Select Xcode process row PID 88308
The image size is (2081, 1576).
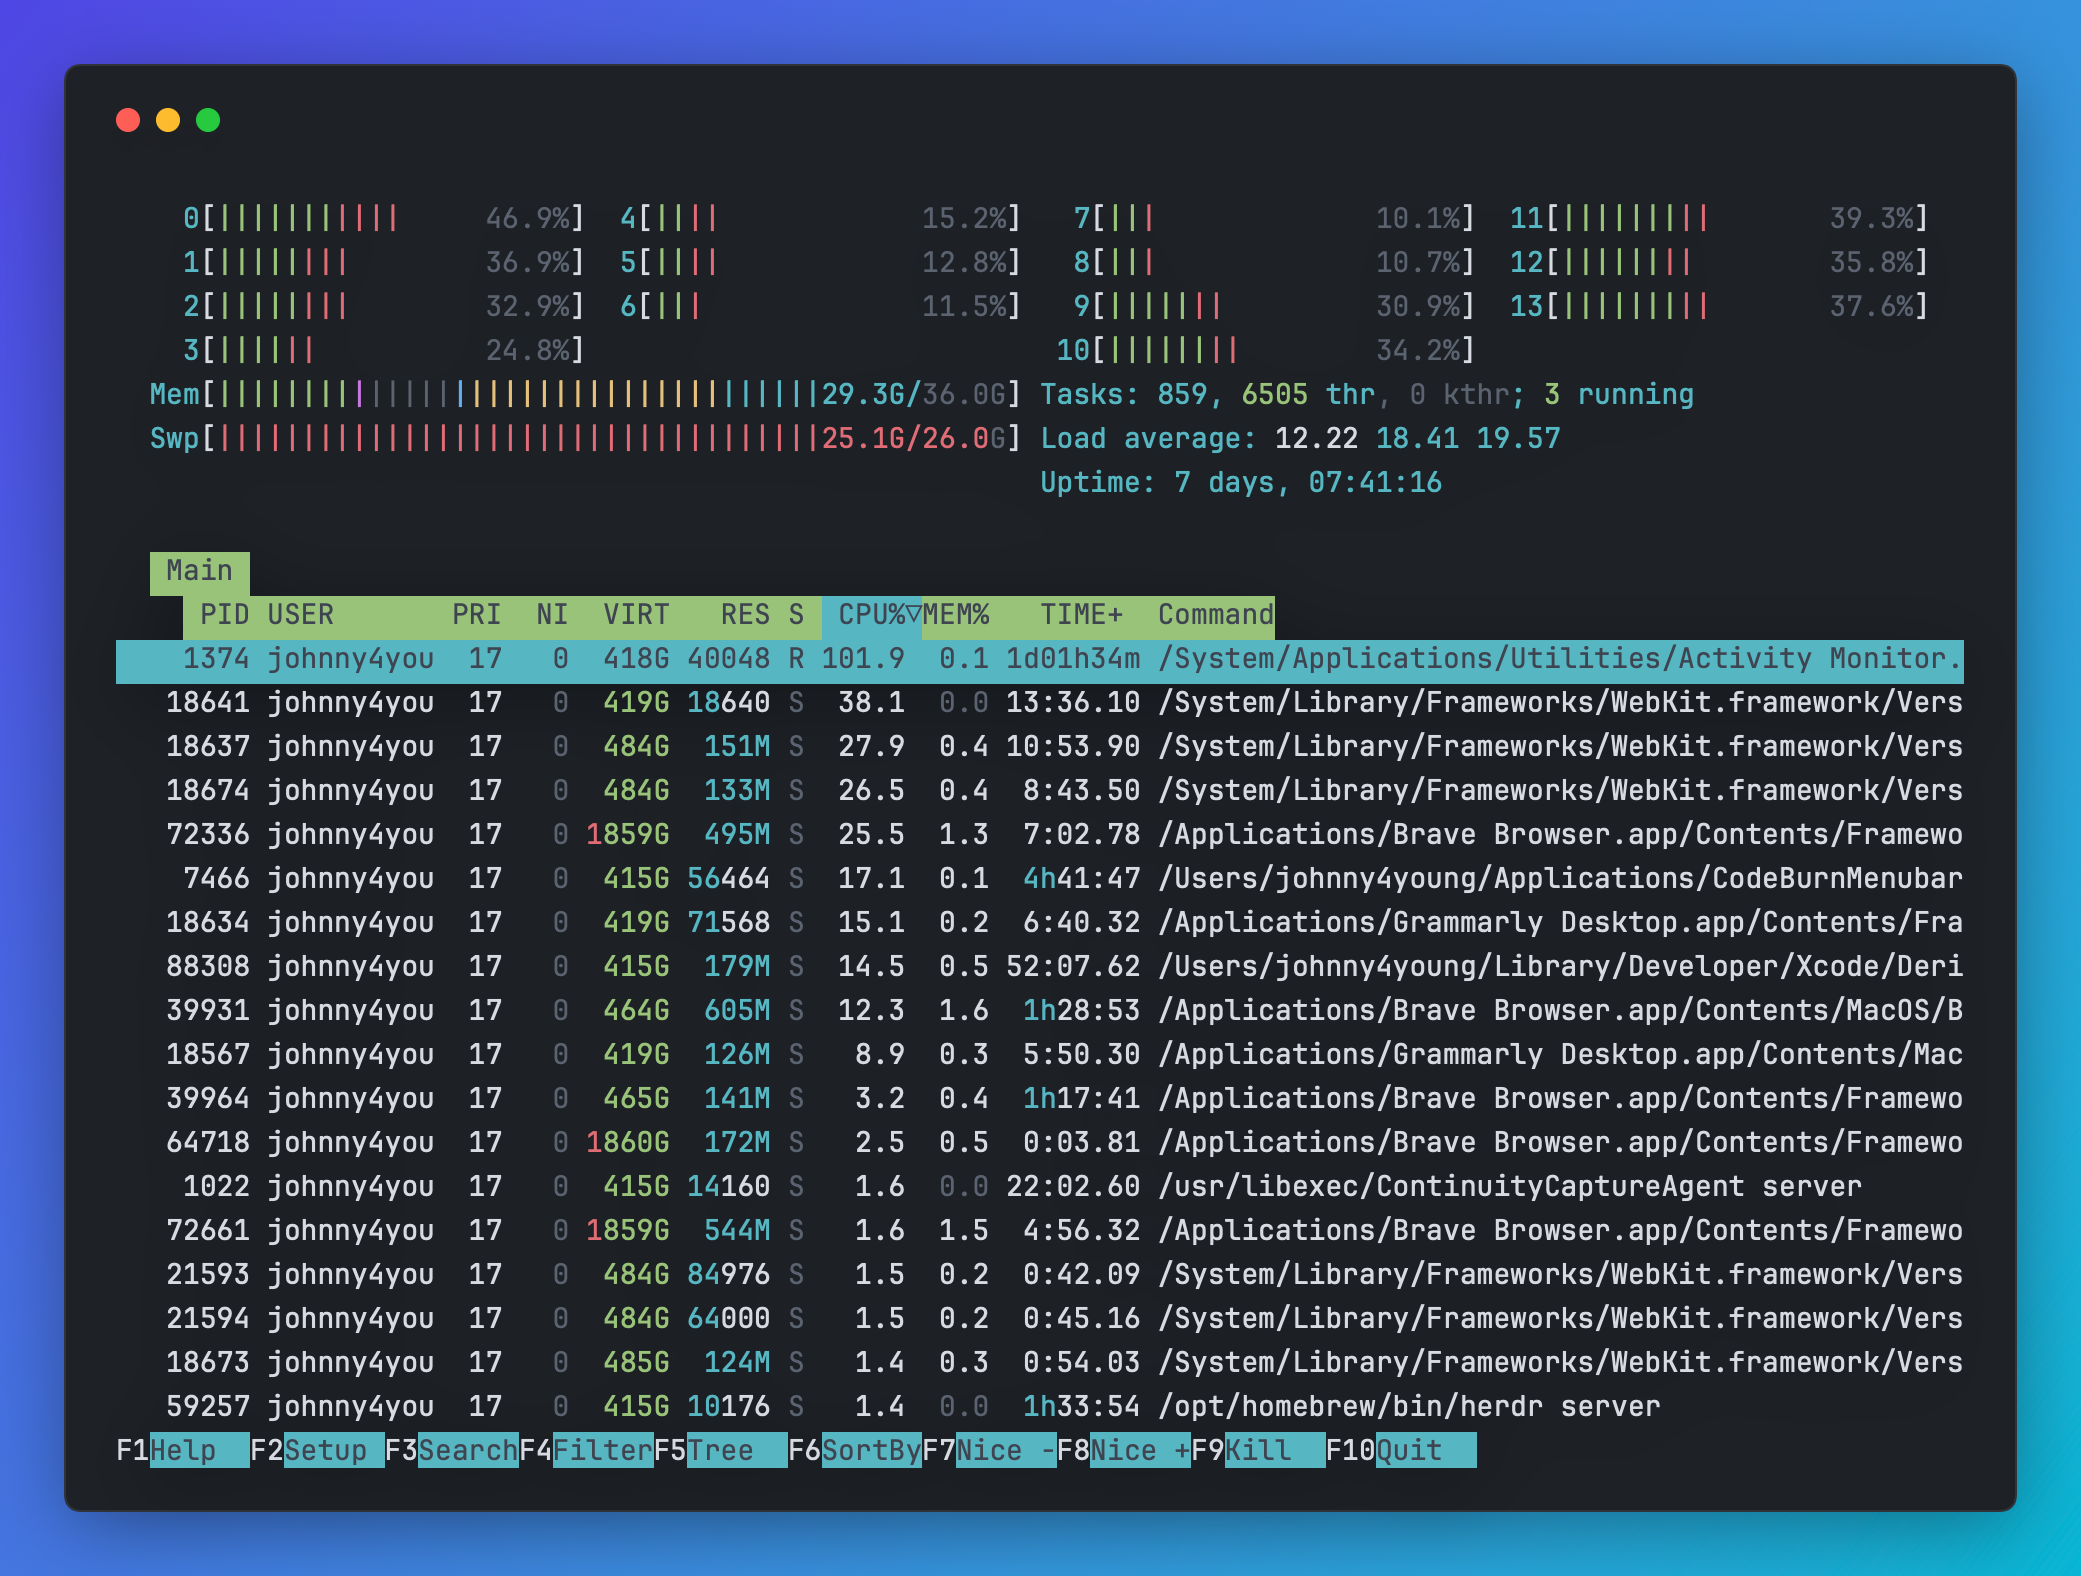pyautogui.click(x=1040, y=968)
